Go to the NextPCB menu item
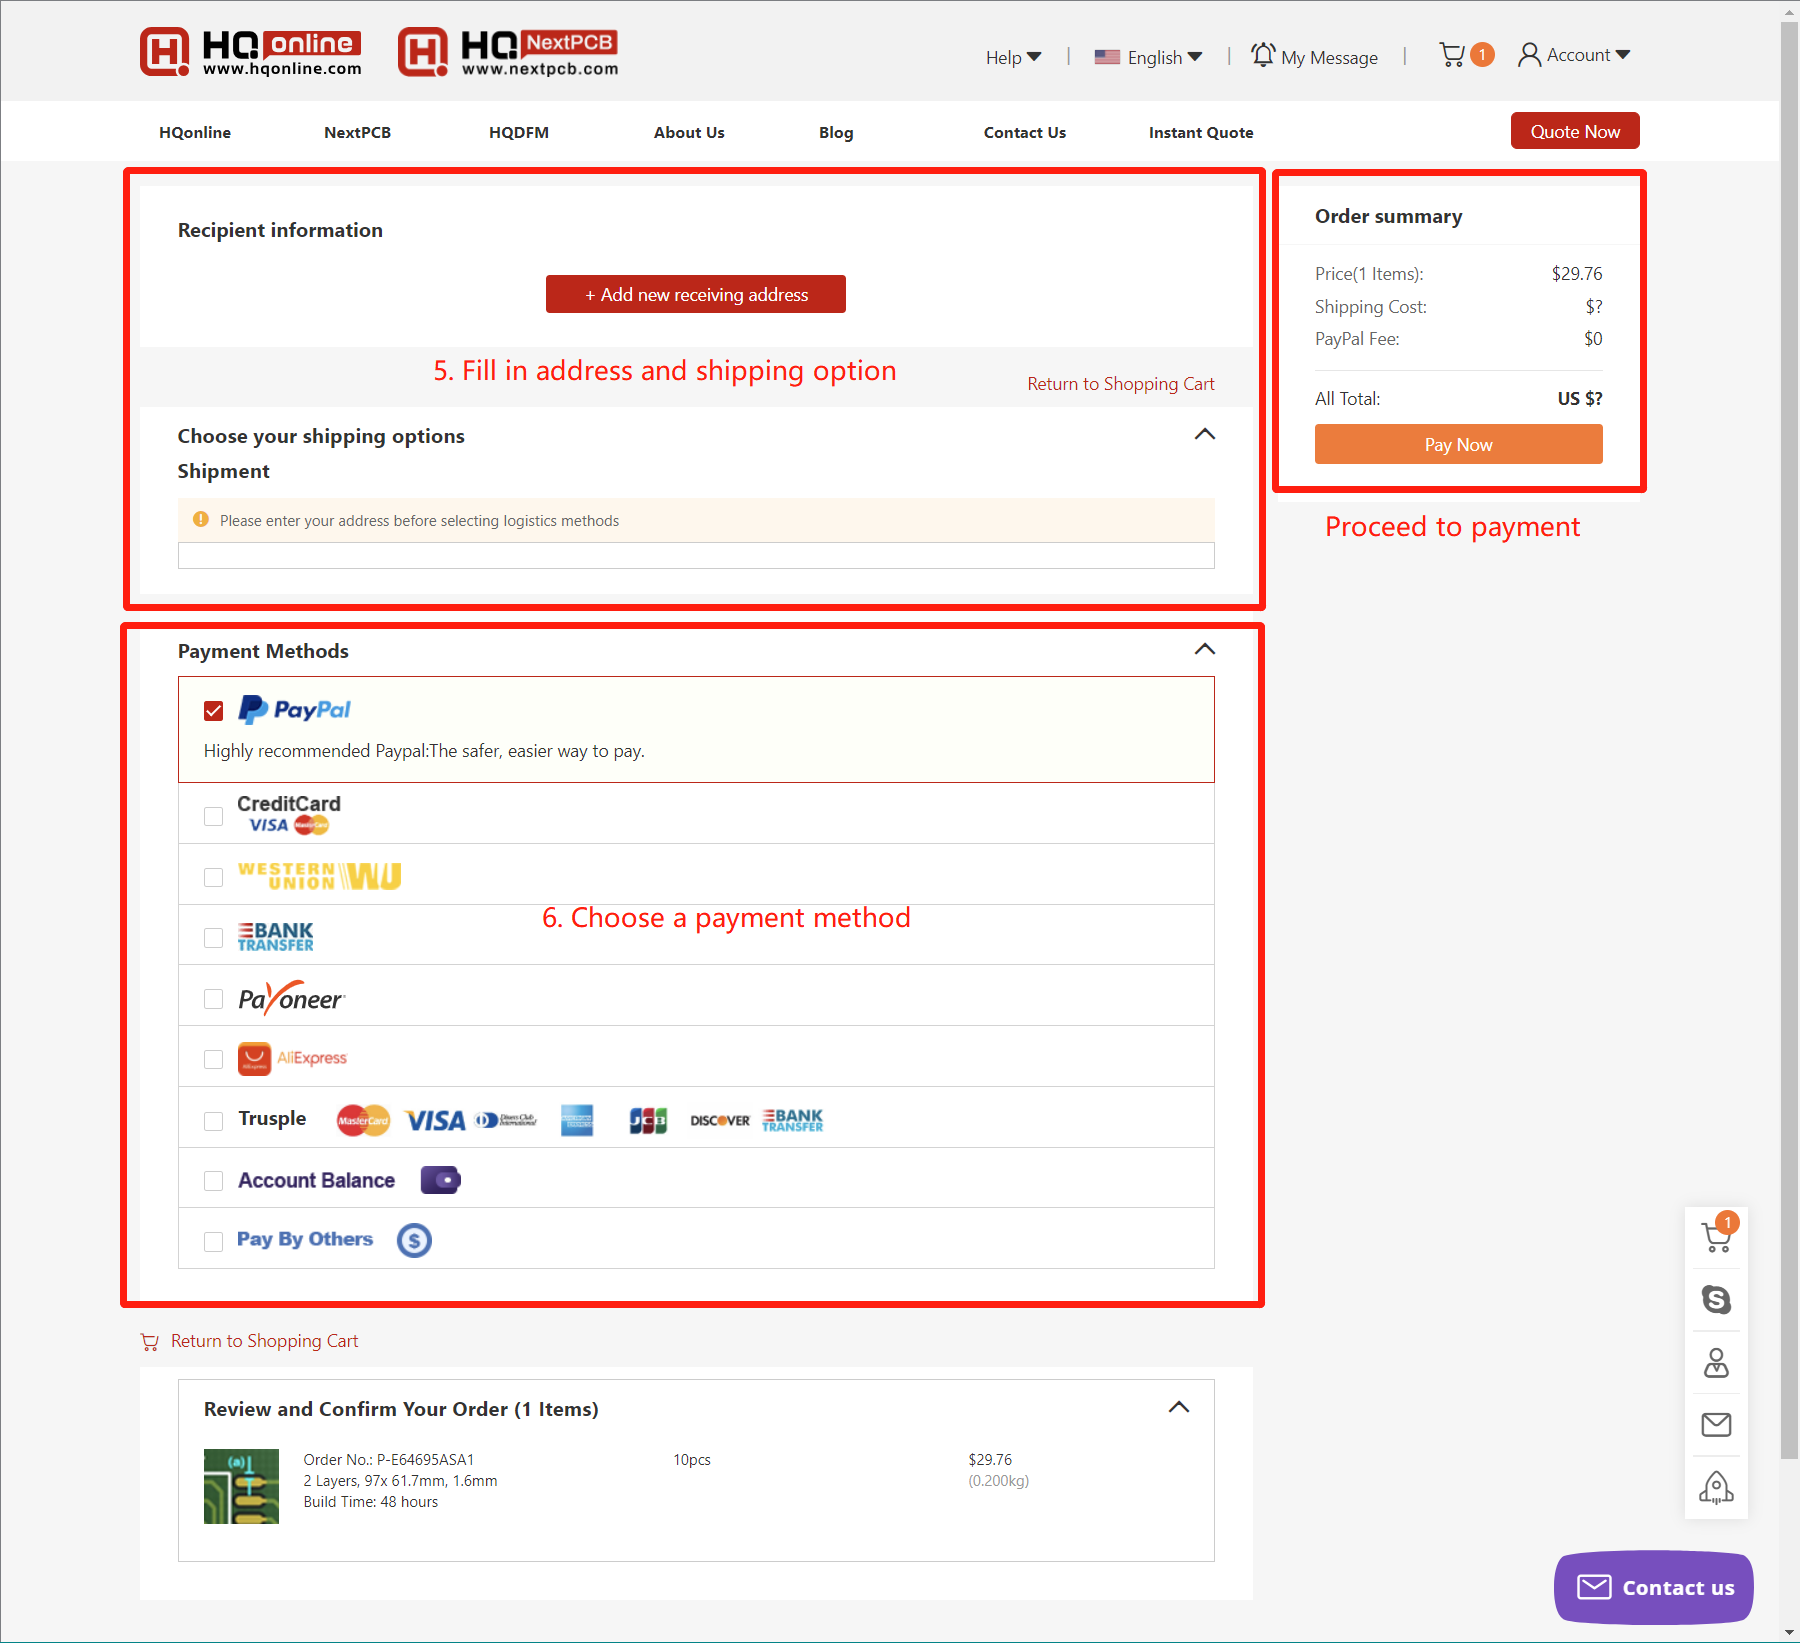 coord(357,132)
